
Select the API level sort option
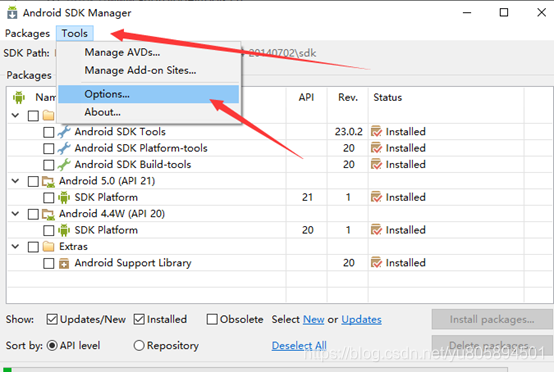click(x=52, y=346)
